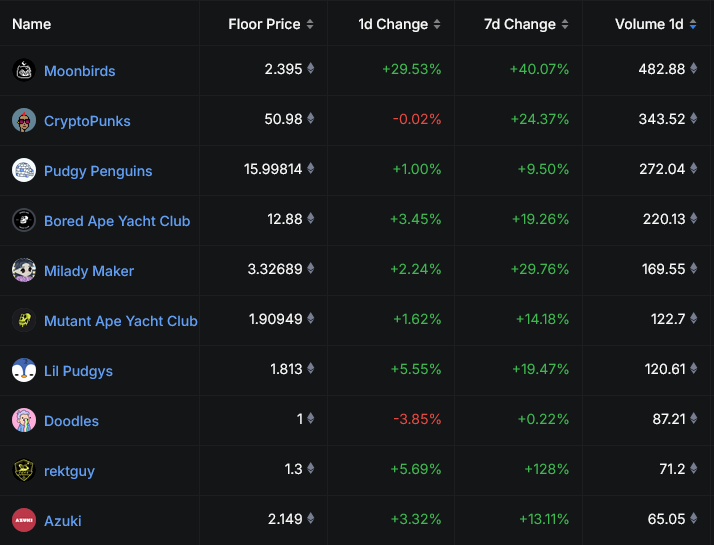Screen dimensions: 714x545
Task: Click the Azuki name link
Action: [x=63, y=521]
